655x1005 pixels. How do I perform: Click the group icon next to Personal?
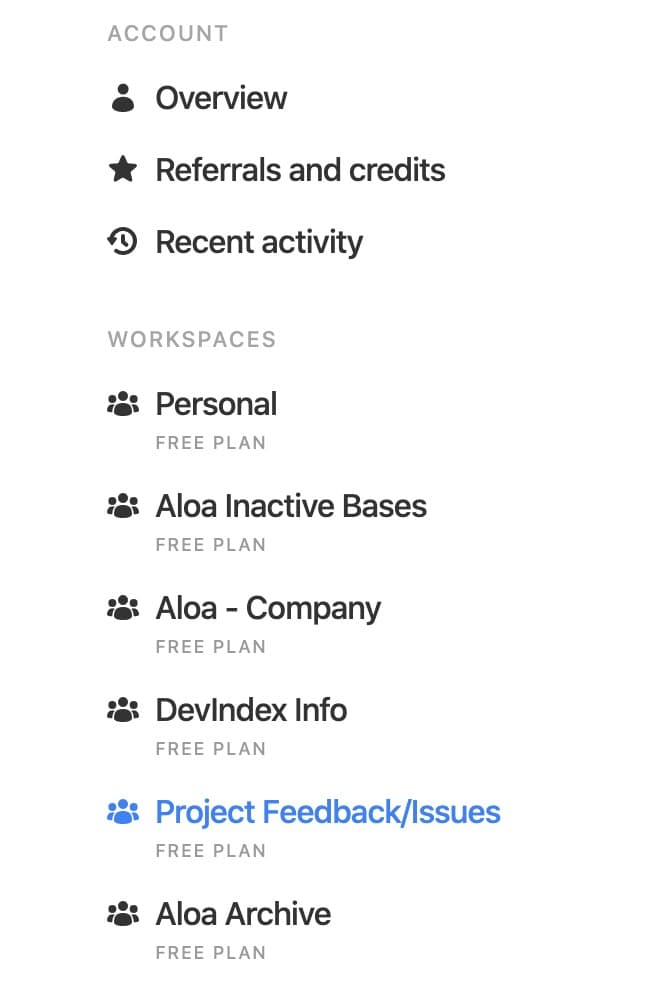click(x=122, y=404)
